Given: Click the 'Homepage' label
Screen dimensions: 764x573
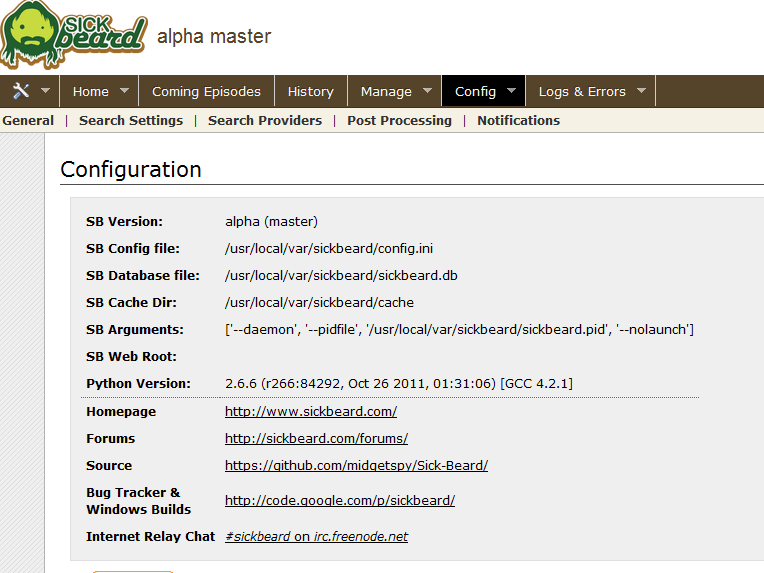Looking at the screenshot, I should tap(121, 412).
